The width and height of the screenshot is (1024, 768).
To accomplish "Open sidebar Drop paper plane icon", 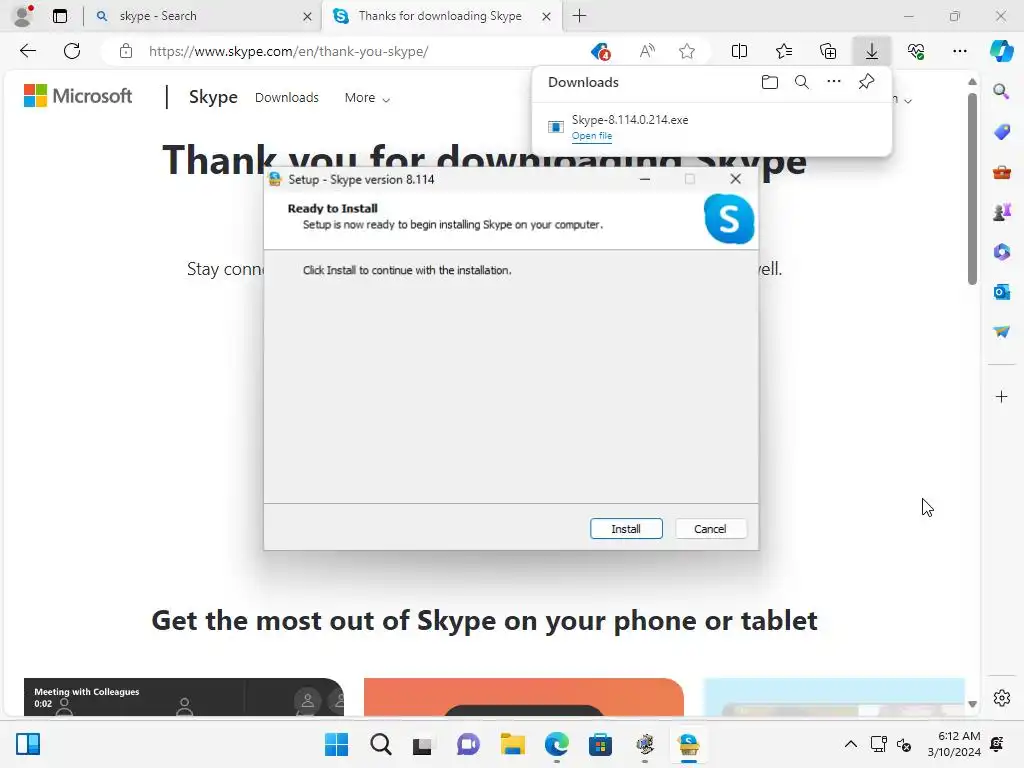I will (x=1001, y=332).
